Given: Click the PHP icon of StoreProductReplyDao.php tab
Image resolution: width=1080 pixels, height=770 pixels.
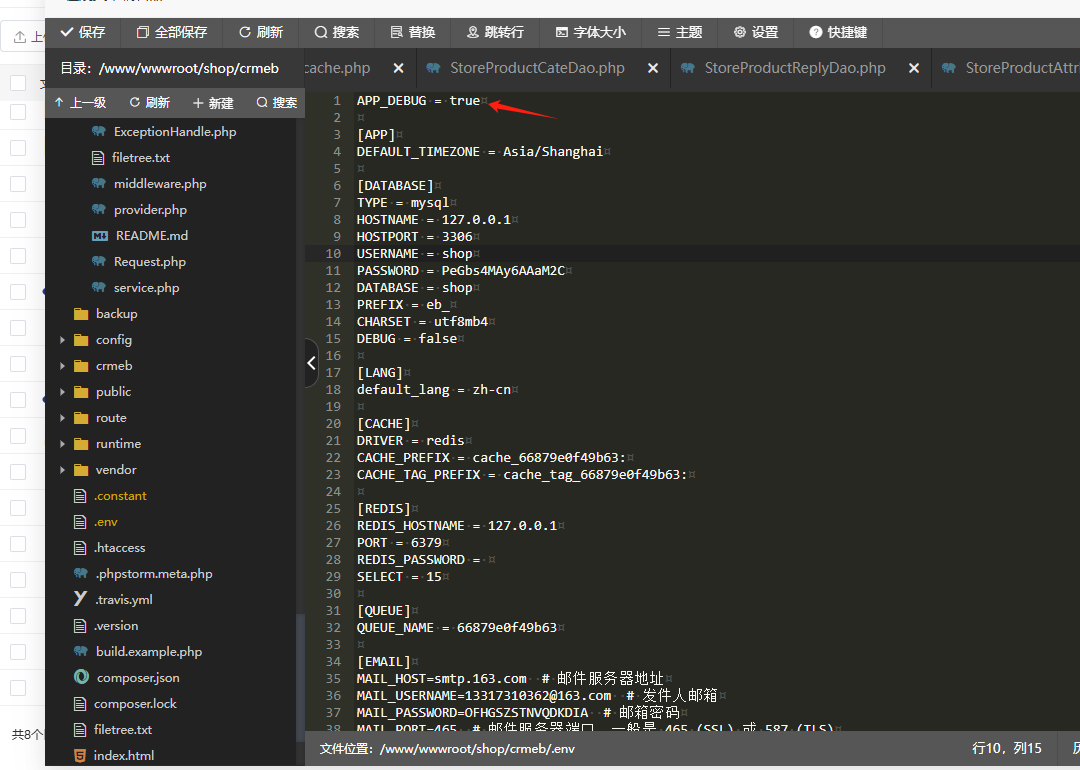Looking at the screenshot, I should click(x=687, y=68).
